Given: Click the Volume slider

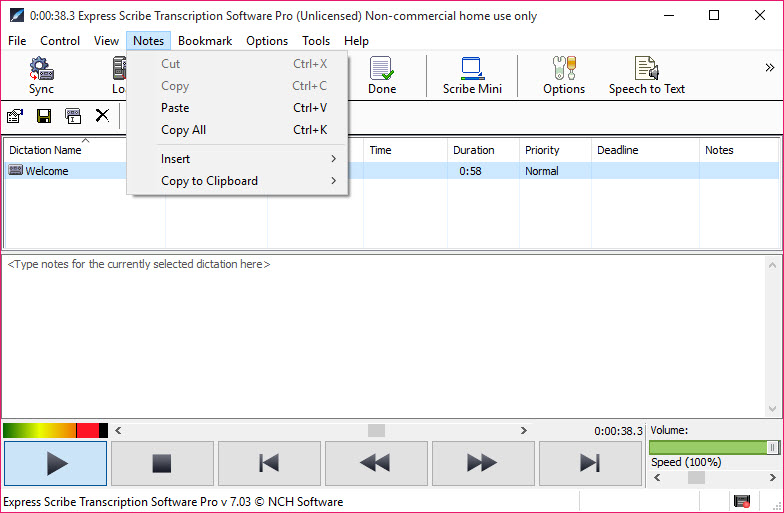Looking at the screenshot, I should [x=714, y=447].
